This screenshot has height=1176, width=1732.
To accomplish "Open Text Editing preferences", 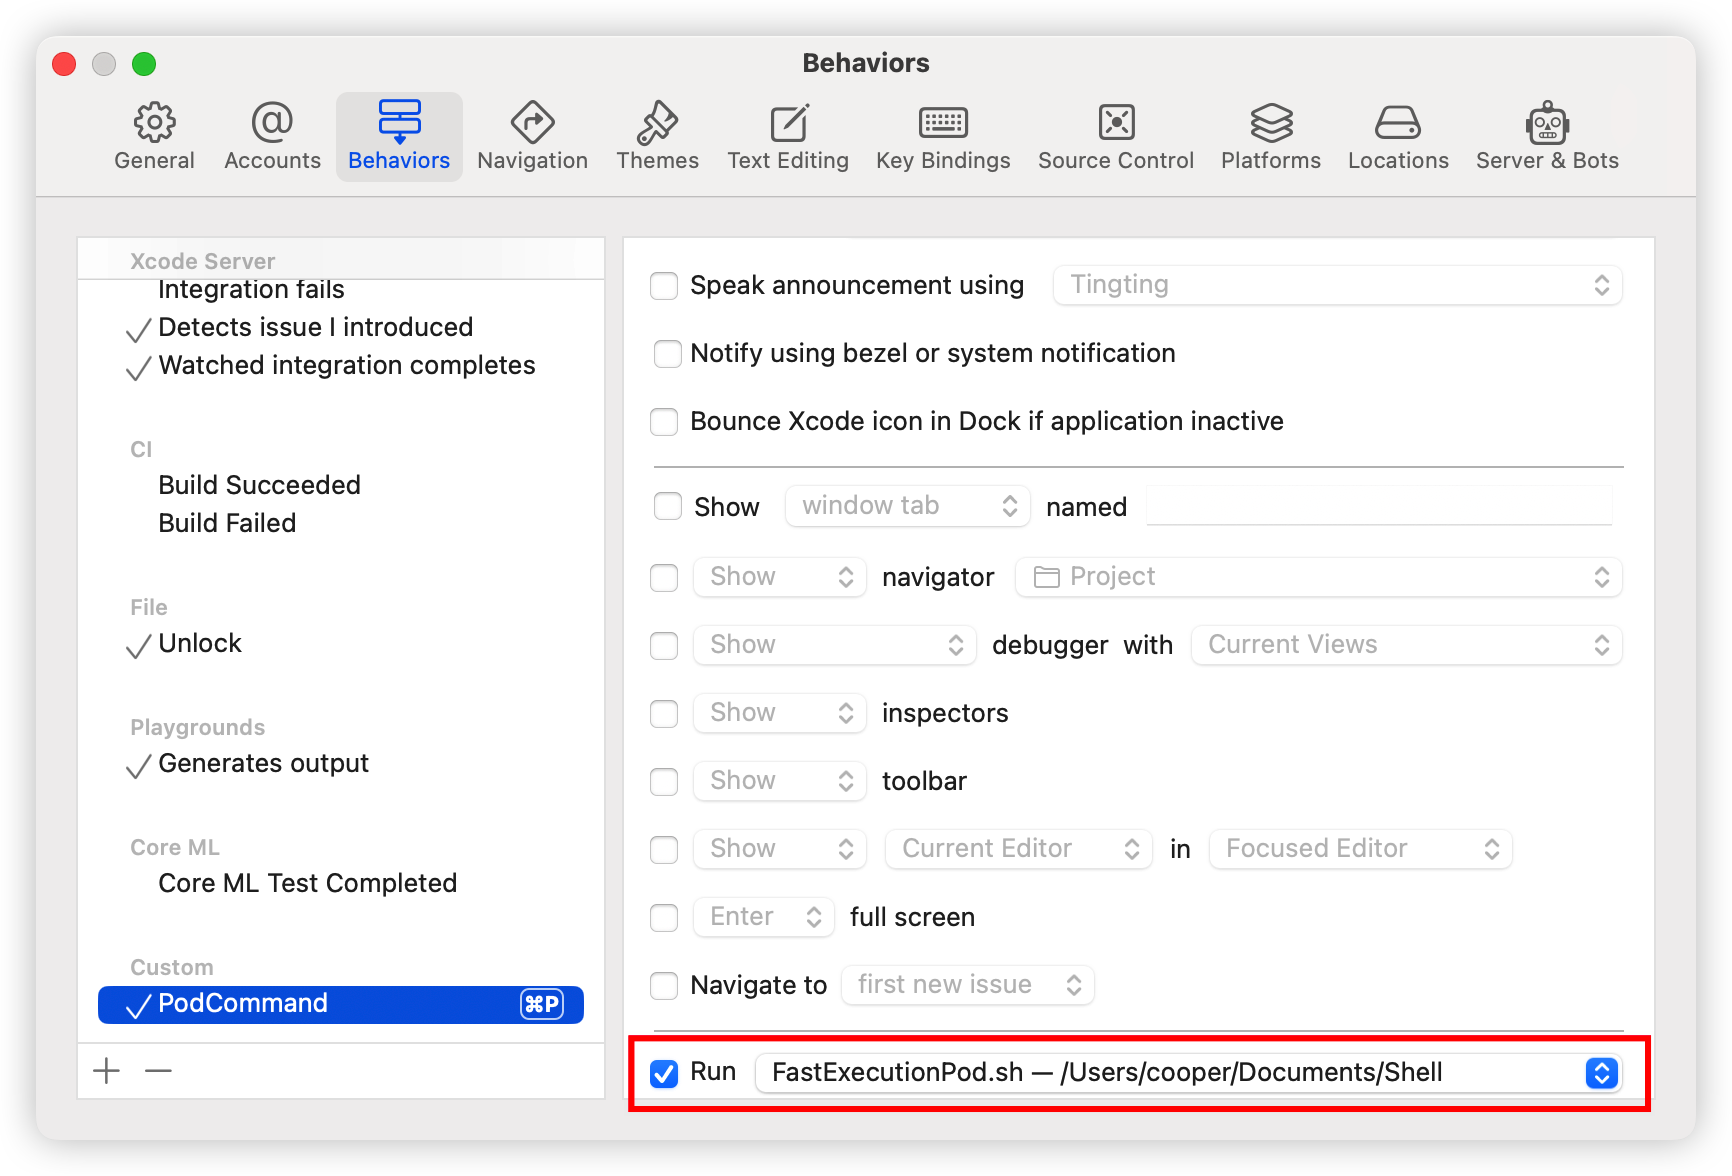I will click(788, 135).
